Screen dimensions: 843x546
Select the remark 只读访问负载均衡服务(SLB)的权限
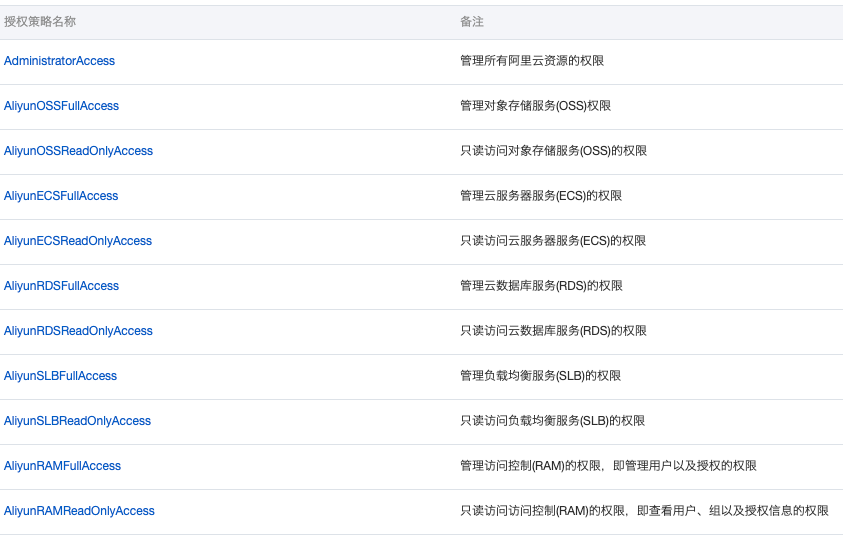click(553, 421)
